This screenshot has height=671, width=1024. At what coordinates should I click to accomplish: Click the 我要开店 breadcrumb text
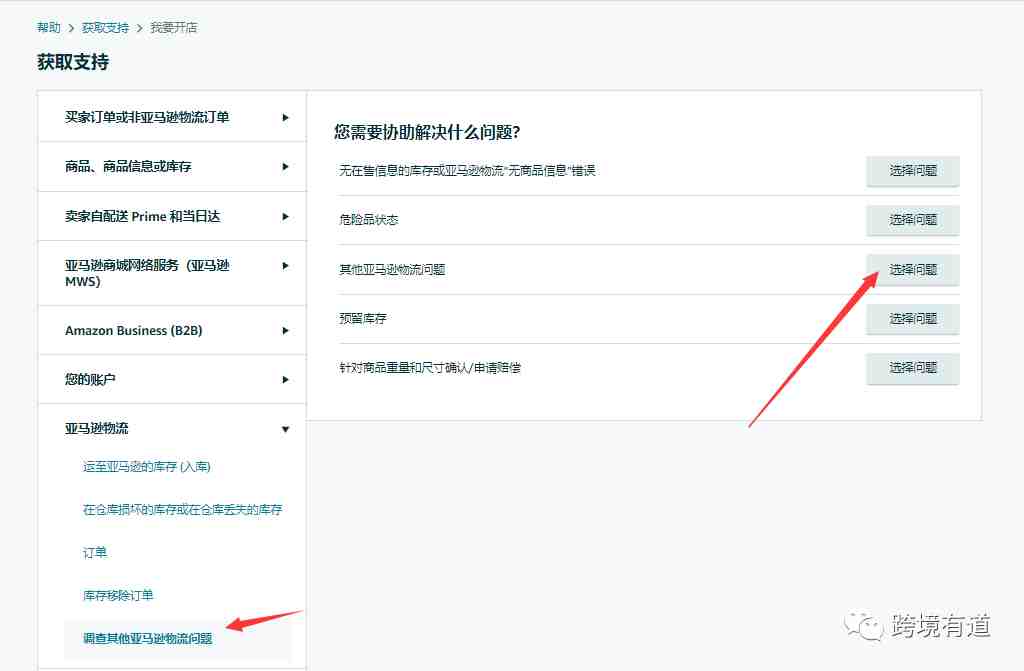pyautogui.click(x=174, y=27)
